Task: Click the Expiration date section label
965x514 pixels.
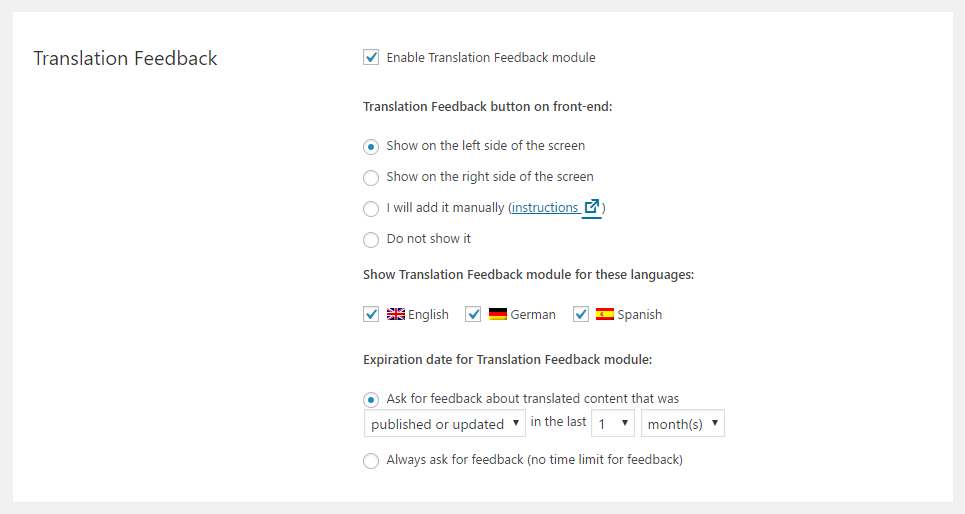Action: pos(507,359)
